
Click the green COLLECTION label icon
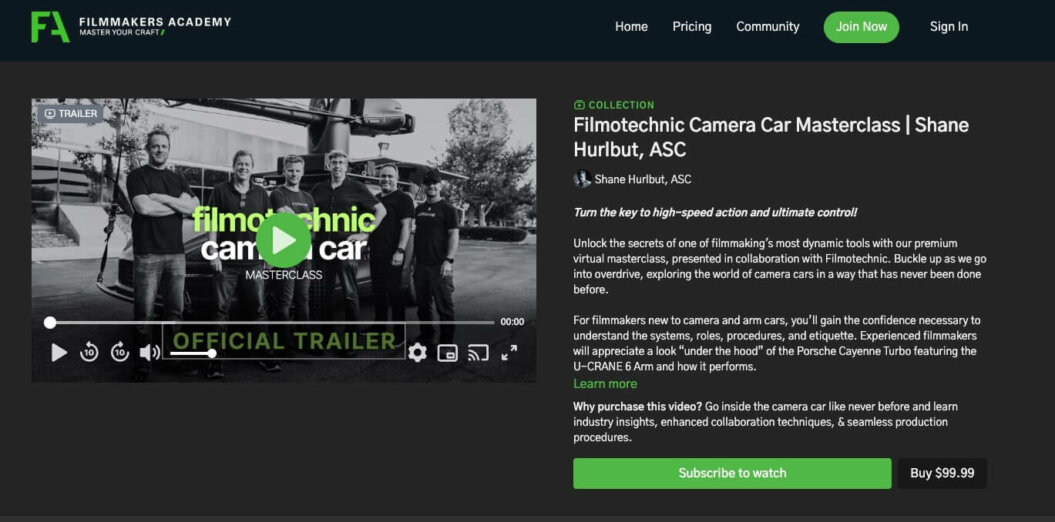tap(579, 105)
